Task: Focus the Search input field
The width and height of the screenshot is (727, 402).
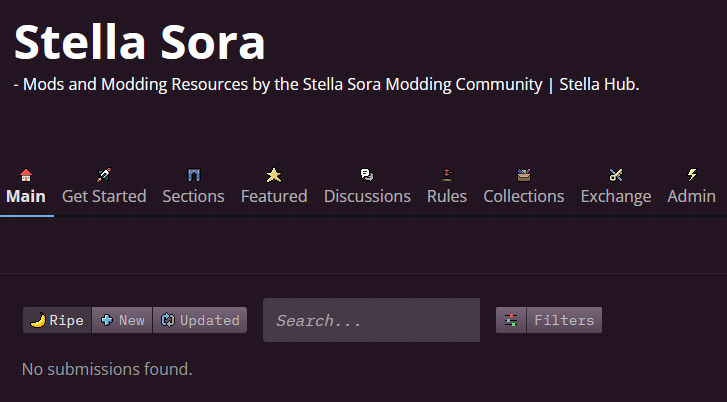Action: [x=371, y=320]
